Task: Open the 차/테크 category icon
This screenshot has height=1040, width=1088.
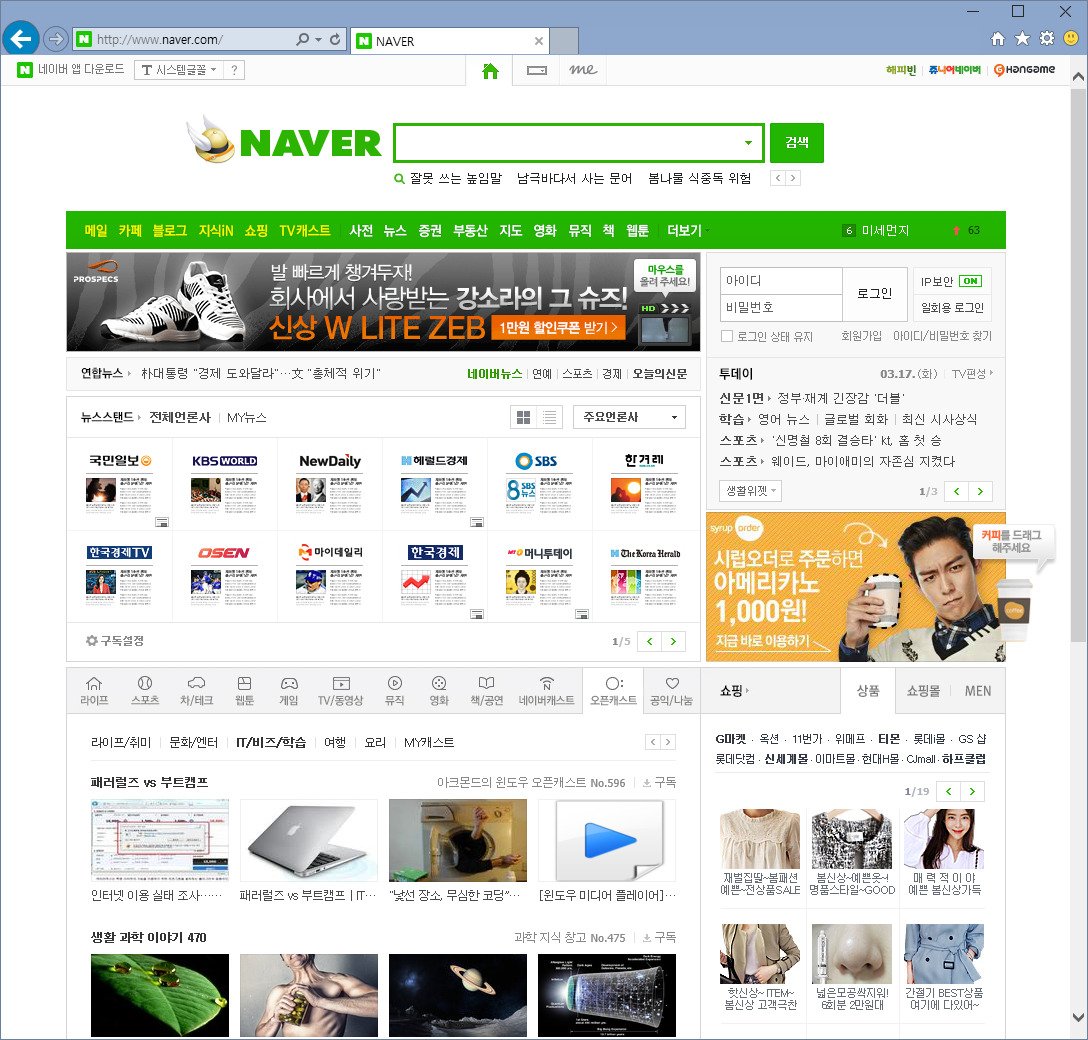Action: [196, 691]
